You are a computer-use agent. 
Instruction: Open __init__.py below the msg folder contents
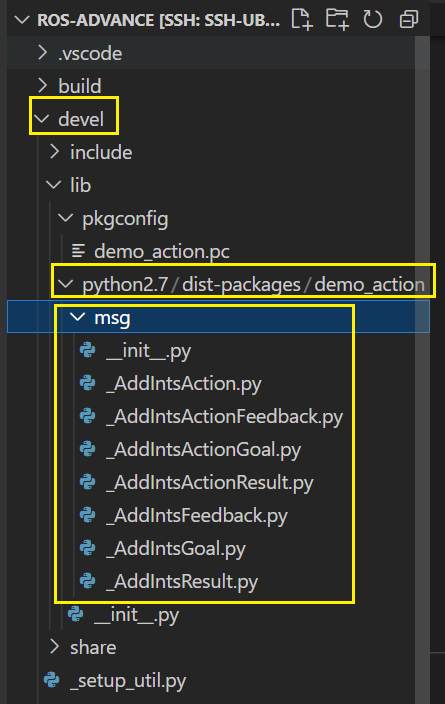(137, 615)
